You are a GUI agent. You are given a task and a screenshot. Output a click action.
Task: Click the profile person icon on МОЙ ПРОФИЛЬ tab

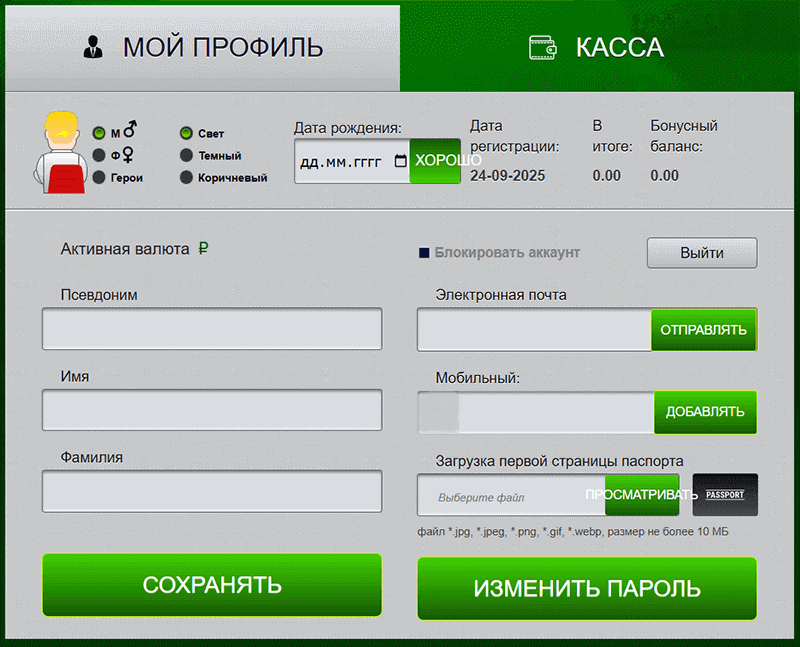tap(93, 46)
